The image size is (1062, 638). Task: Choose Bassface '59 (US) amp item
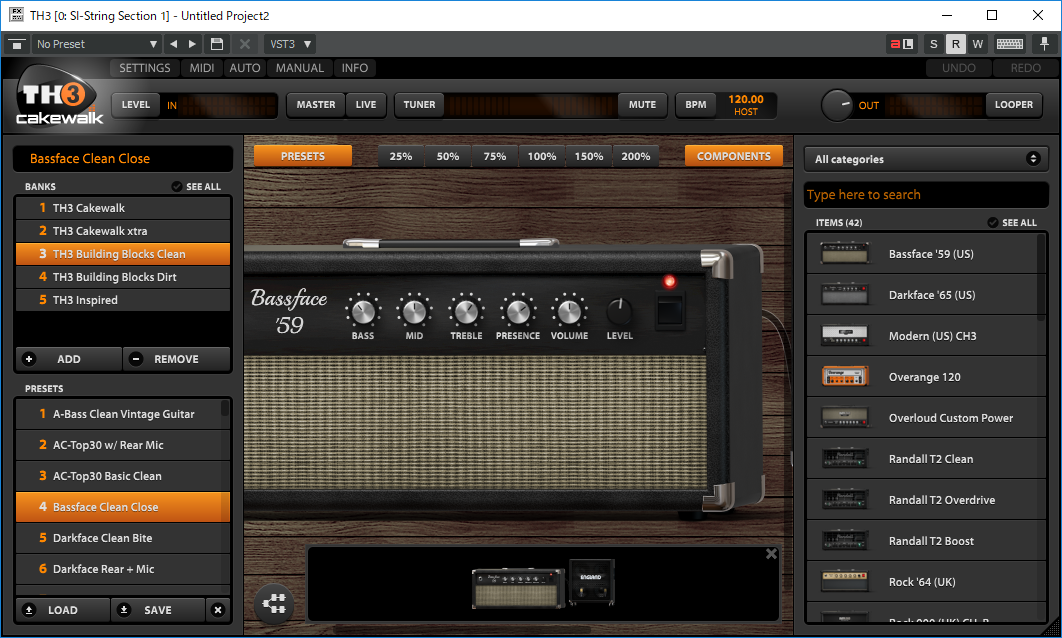point(922,254)
